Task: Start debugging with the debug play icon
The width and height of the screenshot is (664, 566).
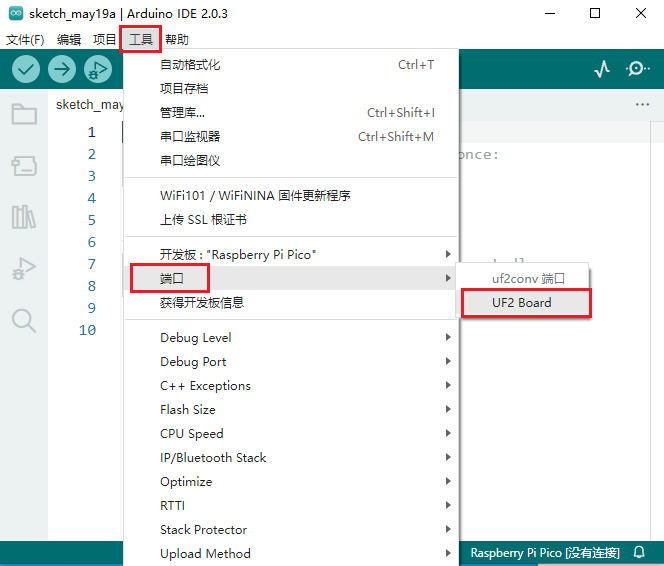Action: pyautogui.click(x=98, y=69)
